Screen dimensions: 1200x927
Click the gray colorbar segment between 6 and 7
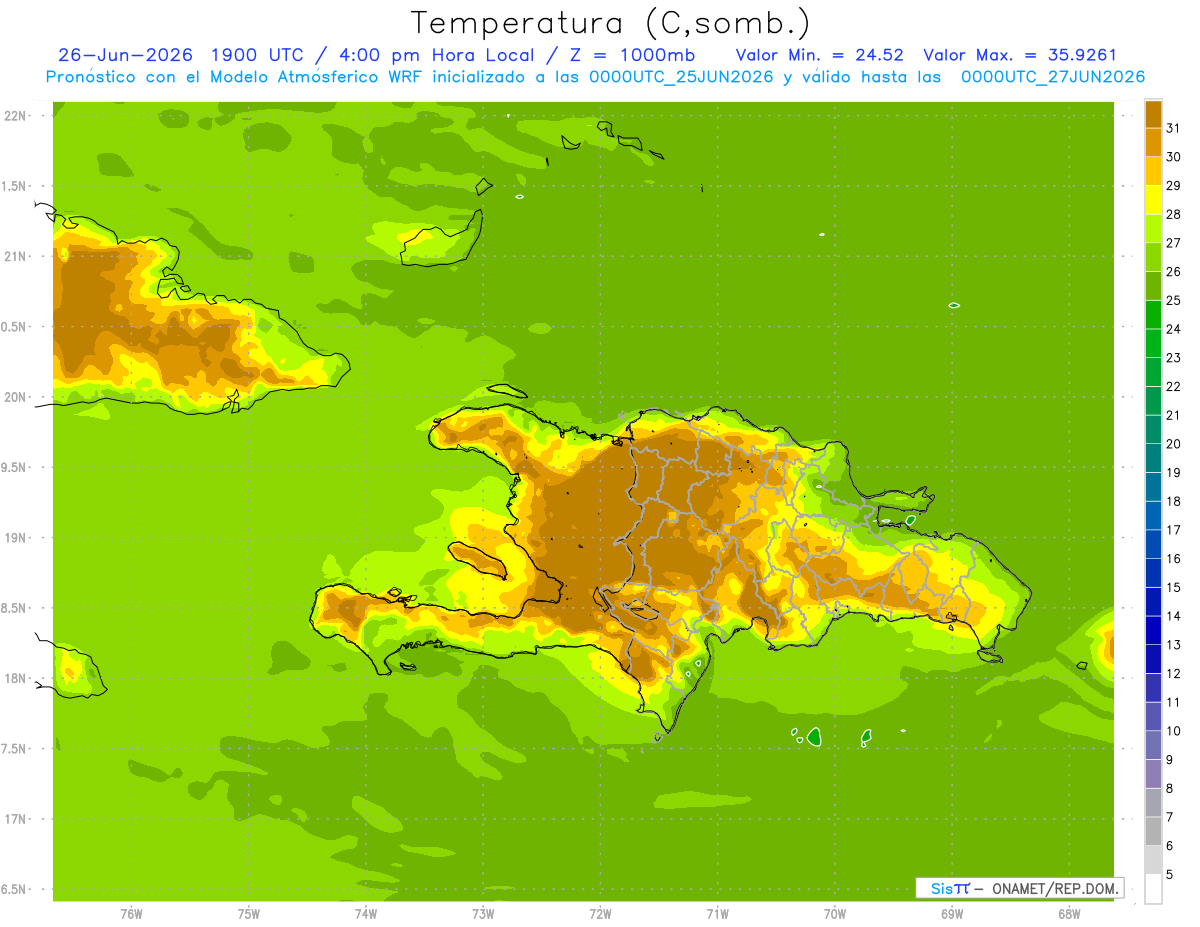[1153, 831]
